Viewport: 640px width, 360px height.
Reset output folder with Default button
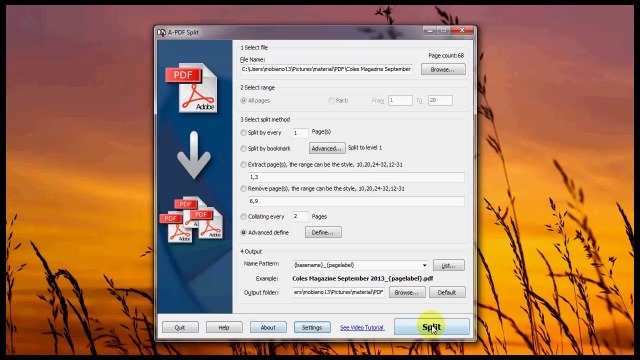447,292
